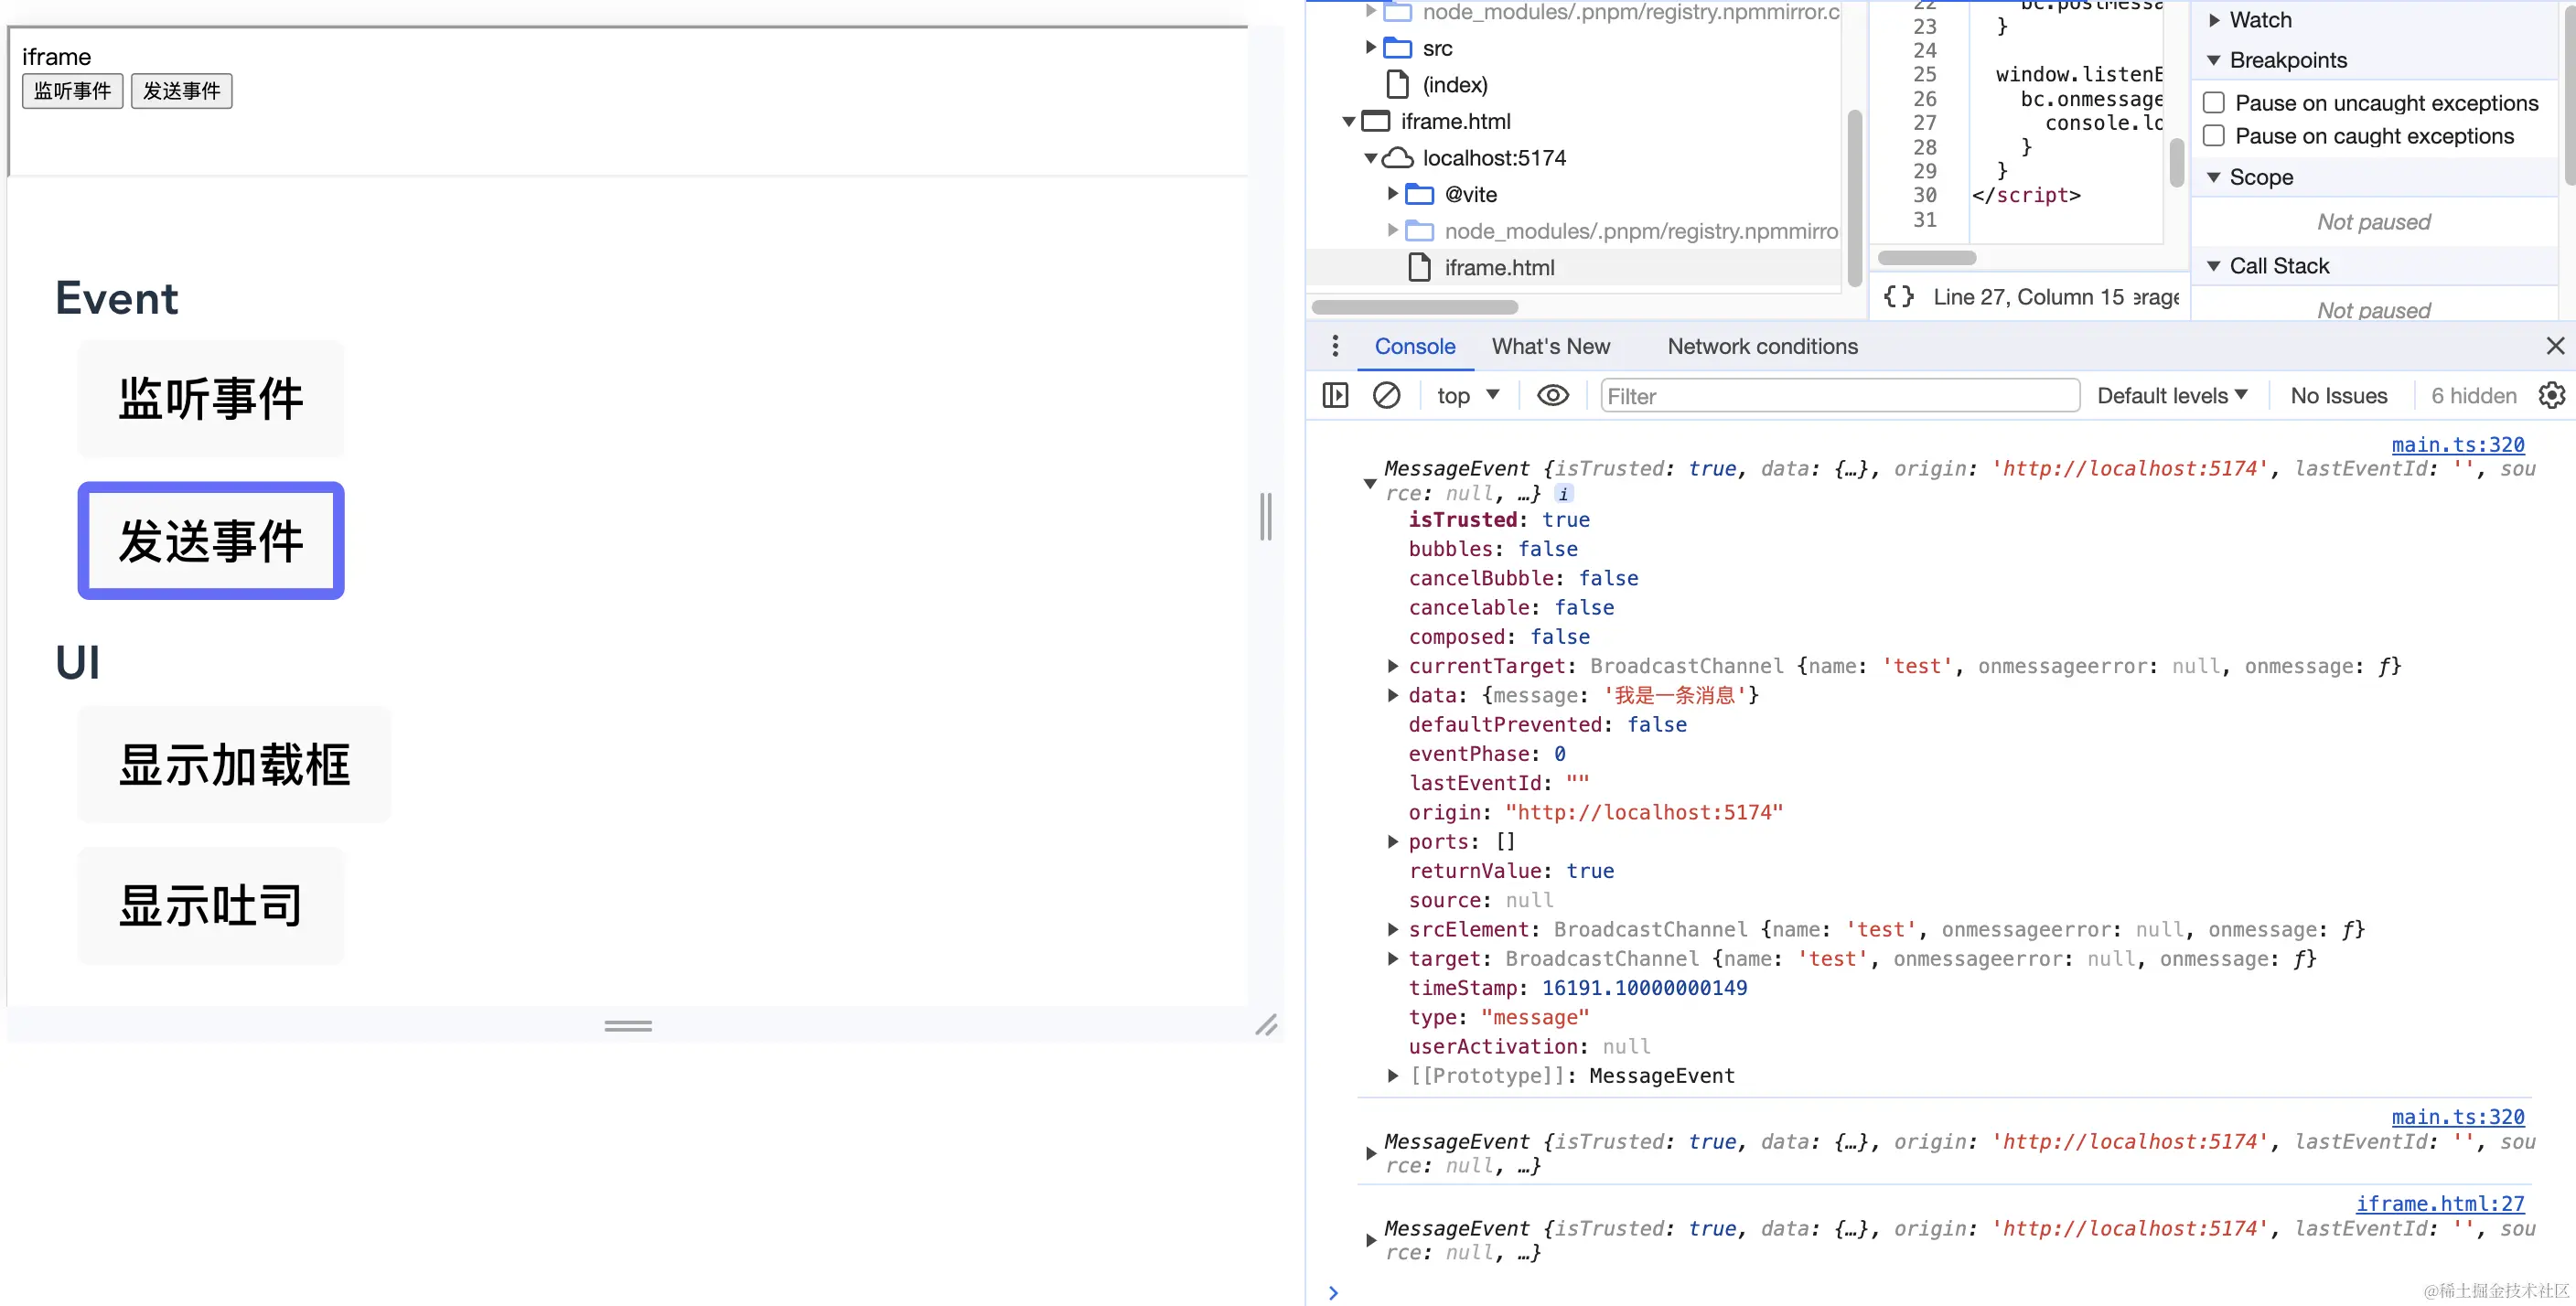Image resolution: width=2576 pixels, height=1306 pixels.
Task: Click the live expression eye icon
Action: click(1552, 396)
